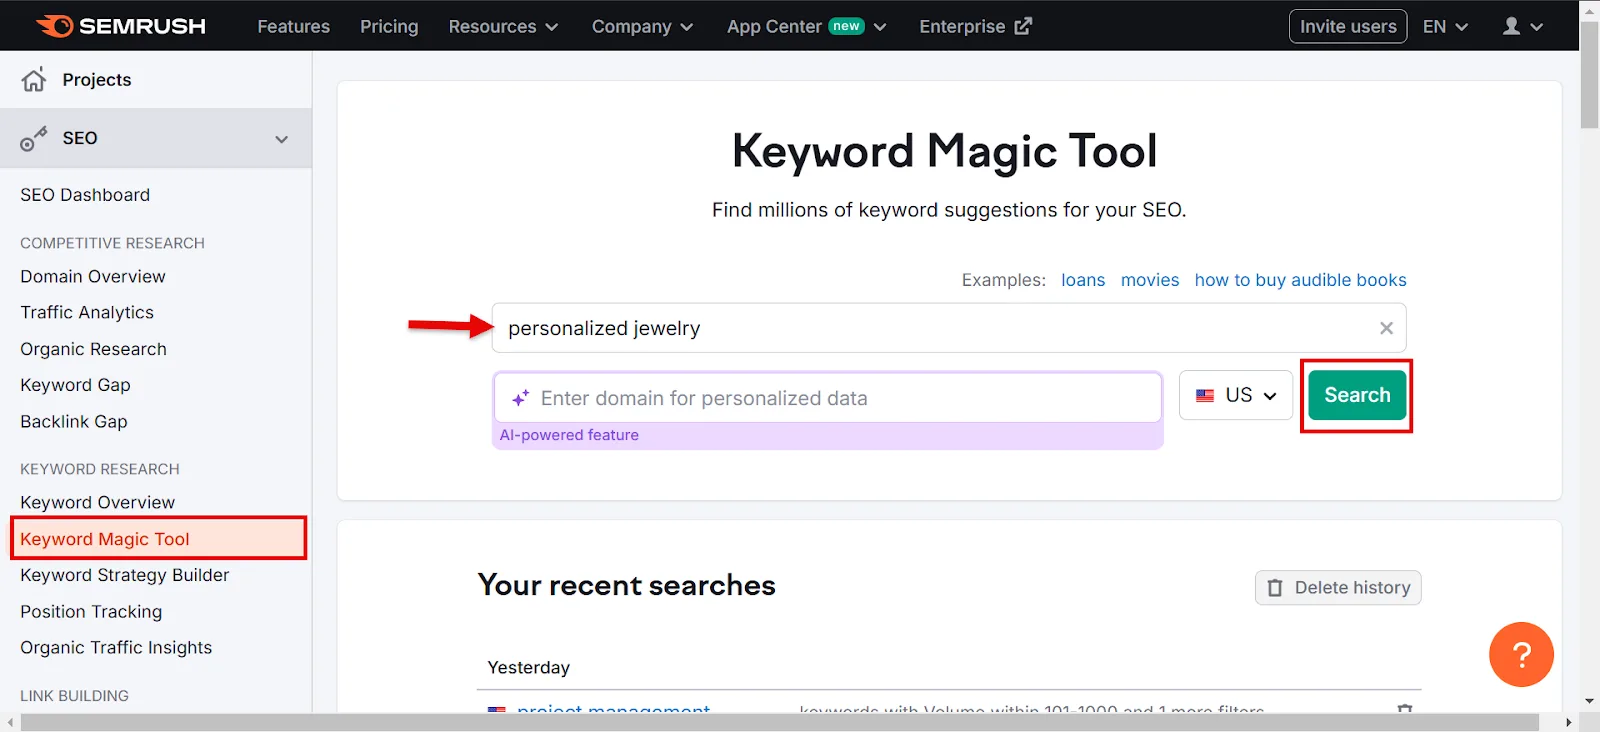Click the Projects home icon
Screen dimensions: 1600x732
[34, 80]
